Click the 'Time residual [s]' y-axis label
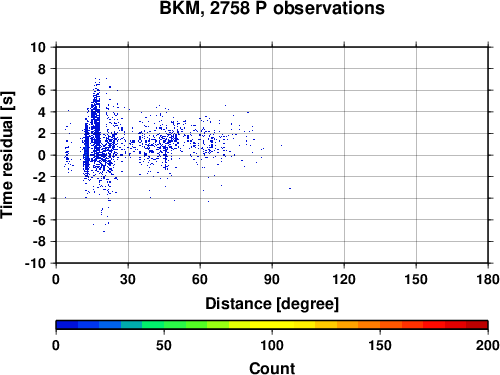 7,155
